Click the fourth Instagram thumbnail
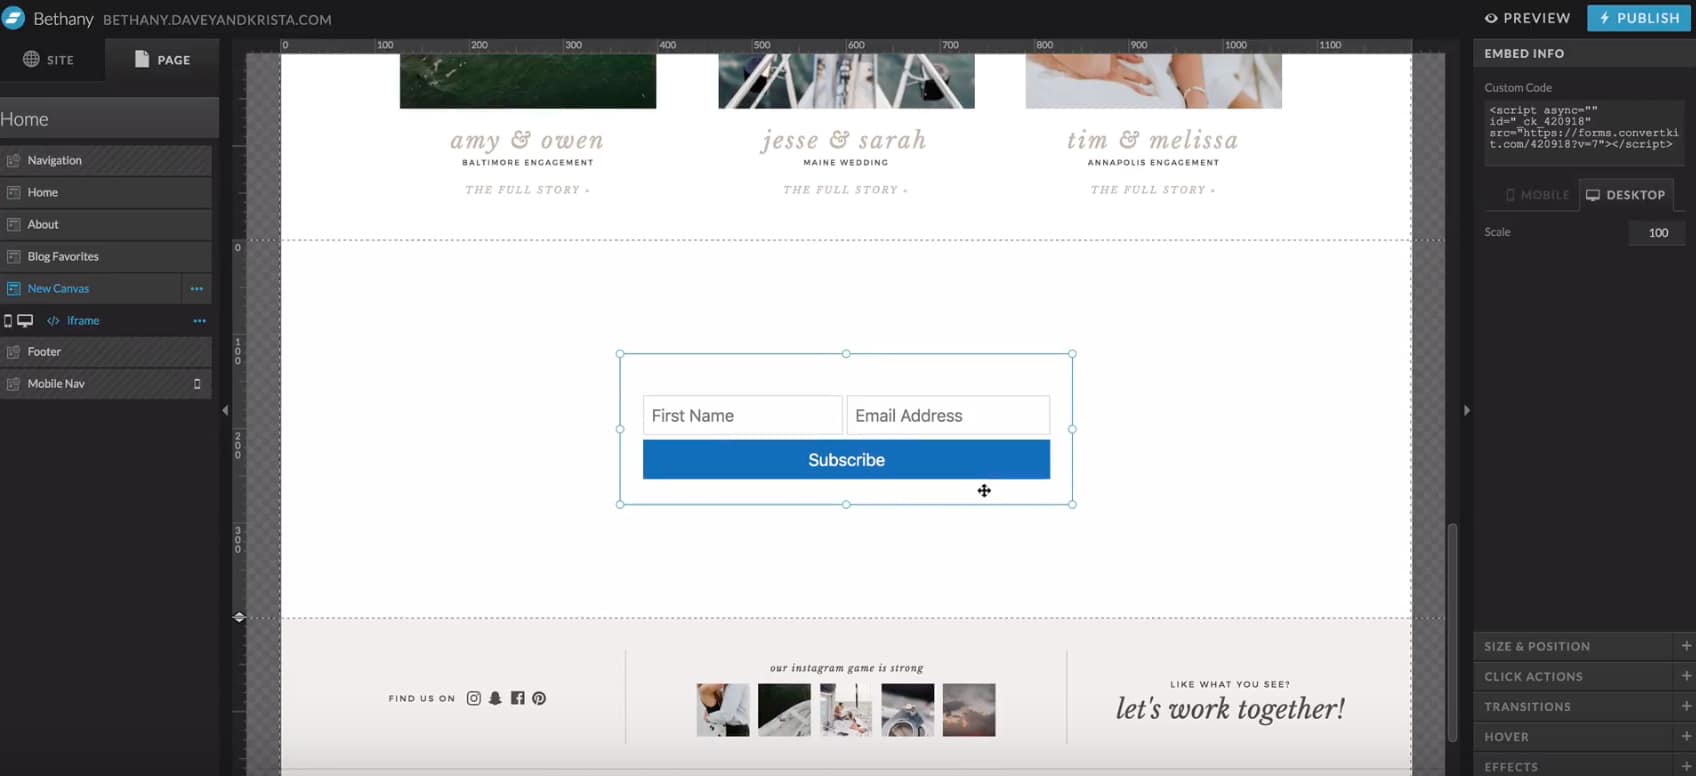Screen dimensions: 1696x776 click(x=908, y=710)
